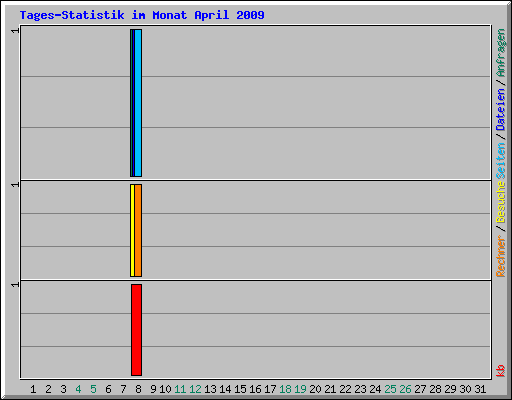Click the cyan Seiten bar on day 8
Screen dimensions: 512x400
coord(138,103)
